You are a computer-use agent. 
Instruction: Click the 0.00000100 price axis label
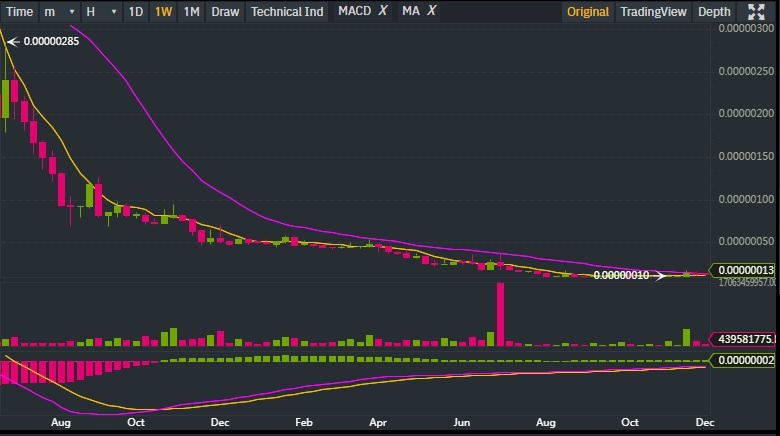point(746,199)
